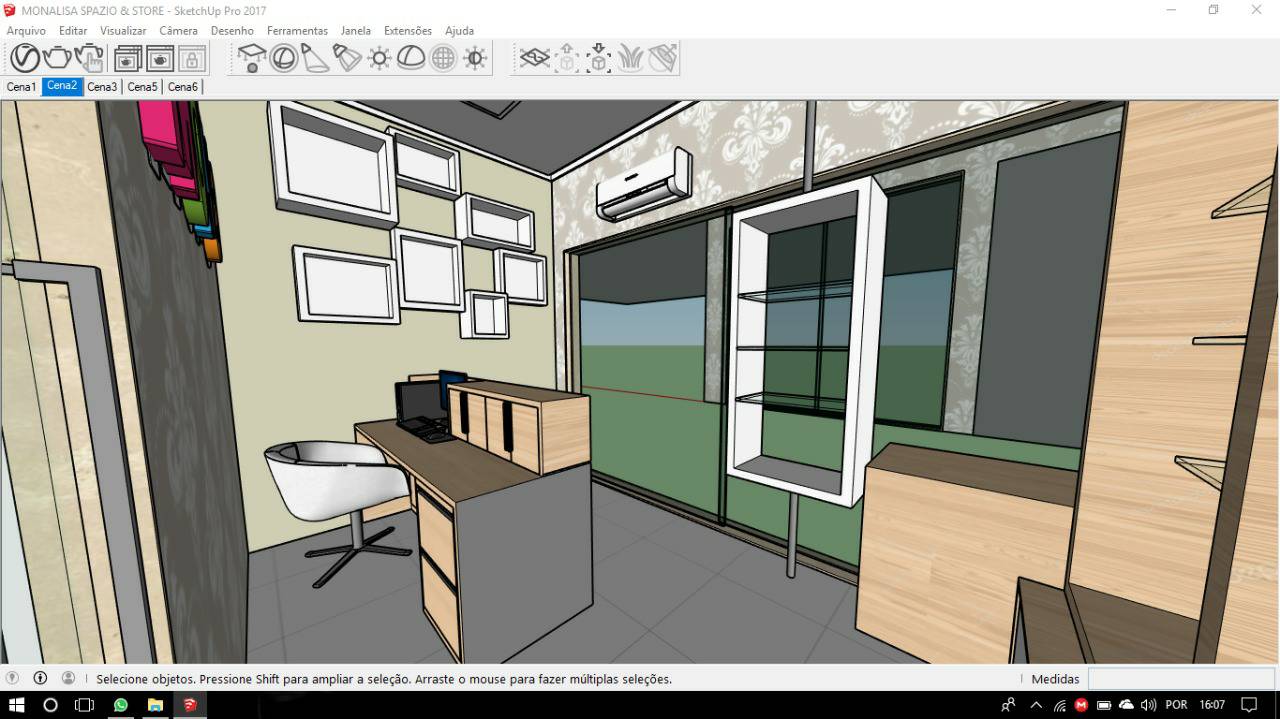Open the V-Ray Asset Editor icon
The height and width of the screenshot is (719, 1280).
click(x=25, y=58)
